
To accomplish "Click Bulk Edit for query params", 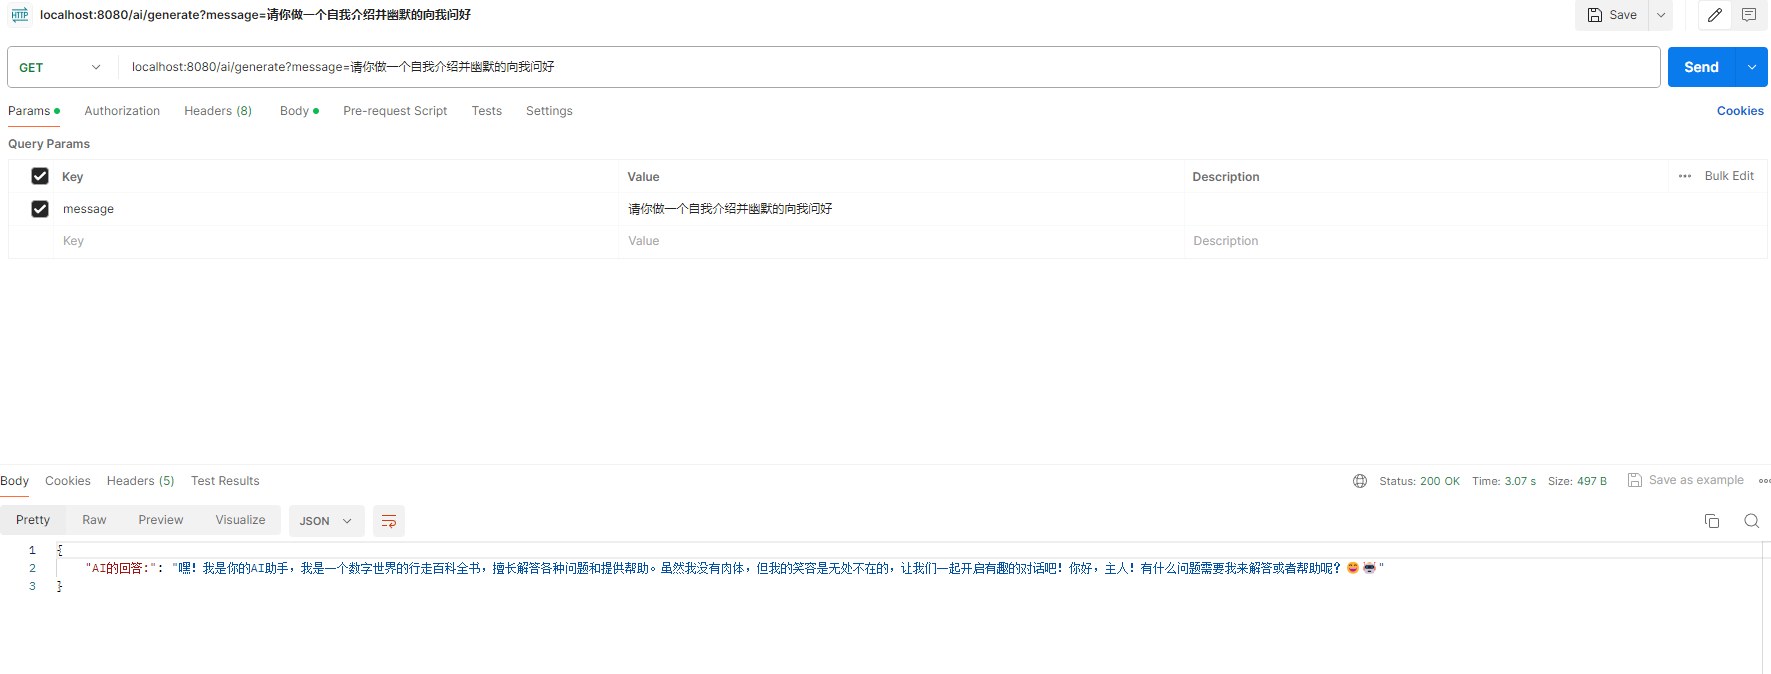I will [1728, 176].
